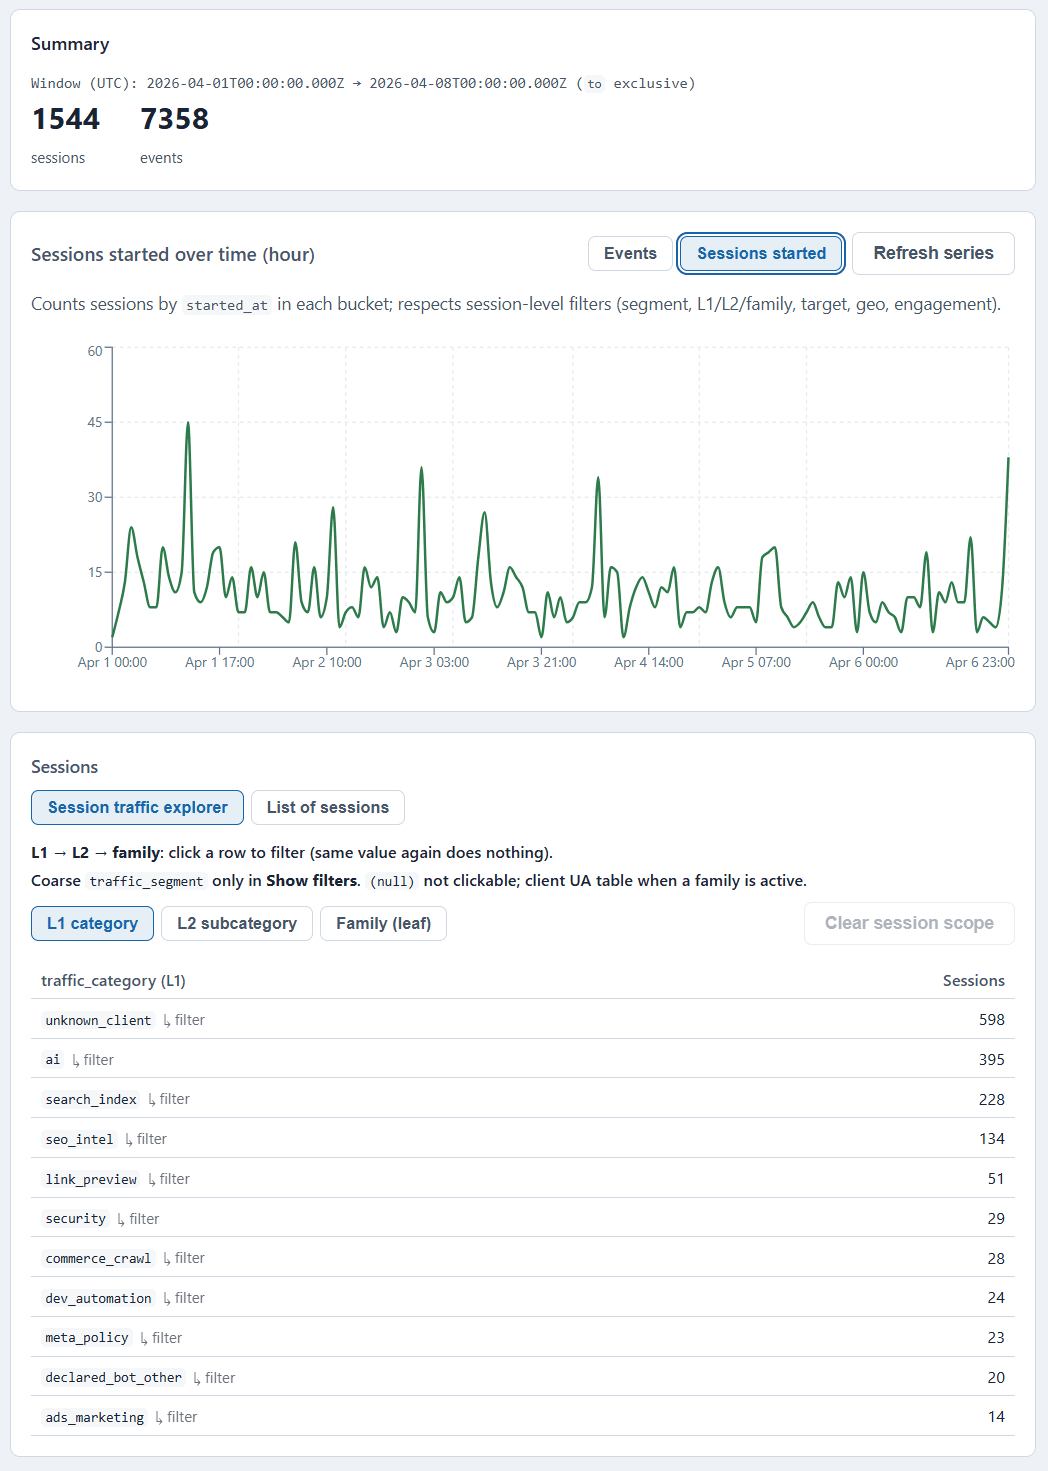Switch to the L2 subcategory level

point(236,923)
